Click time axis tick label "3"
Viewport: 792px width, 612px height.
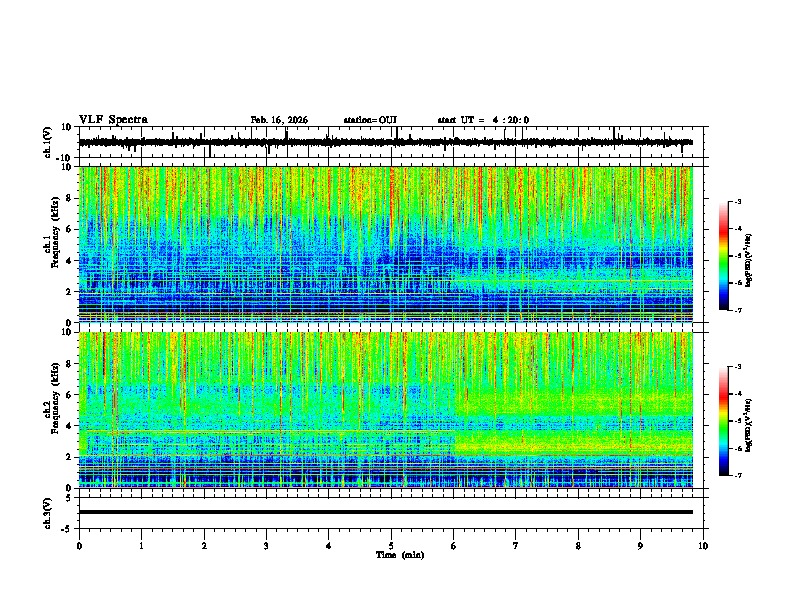[266, 546]
